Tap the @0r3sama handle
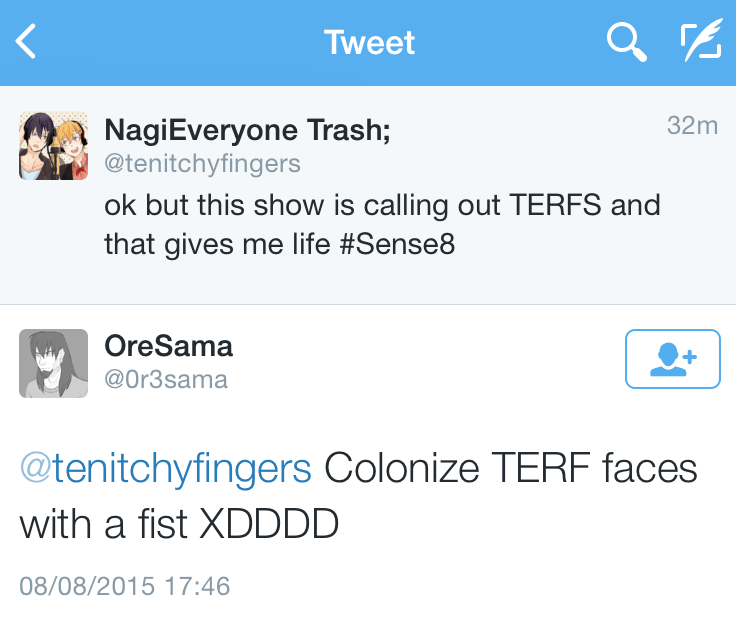This screenshot has height=625, width=736. click(166, 380)
